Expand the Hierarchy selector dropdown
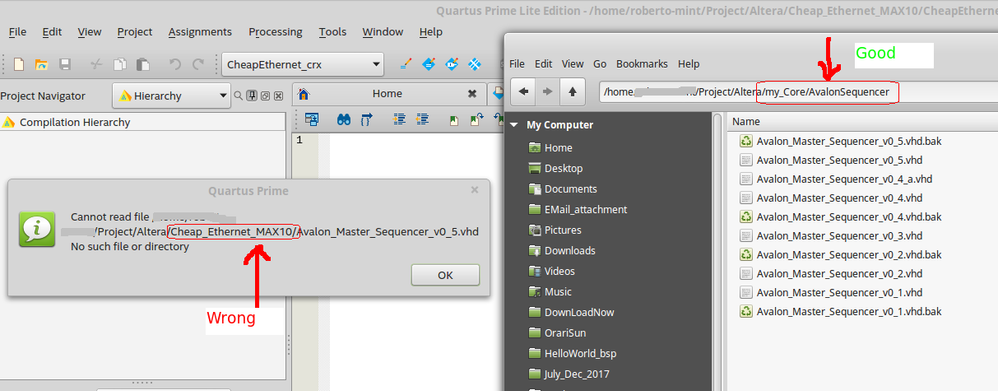This screenshot has height=391, width=998. (x=171, y=96)
